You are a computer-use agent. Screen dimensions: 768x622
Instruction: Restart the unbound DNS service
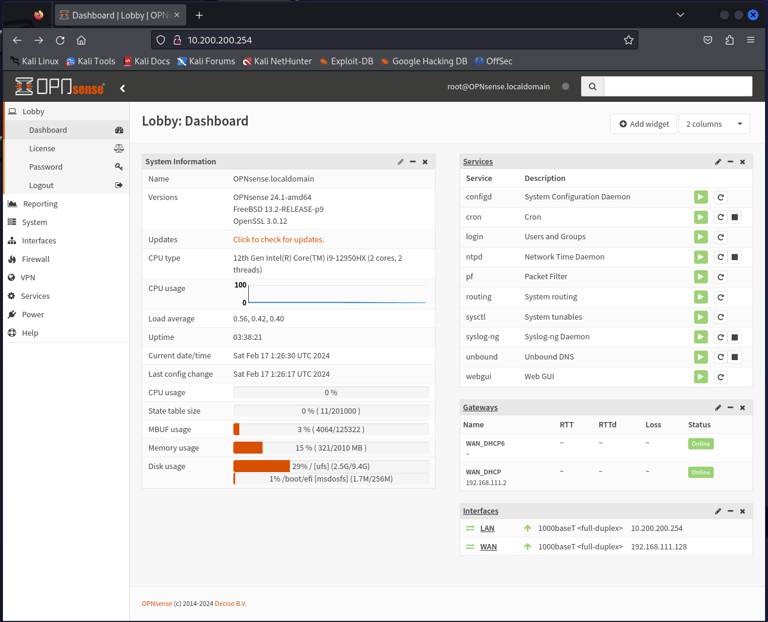pyautogui.click(x=720, y=357)
